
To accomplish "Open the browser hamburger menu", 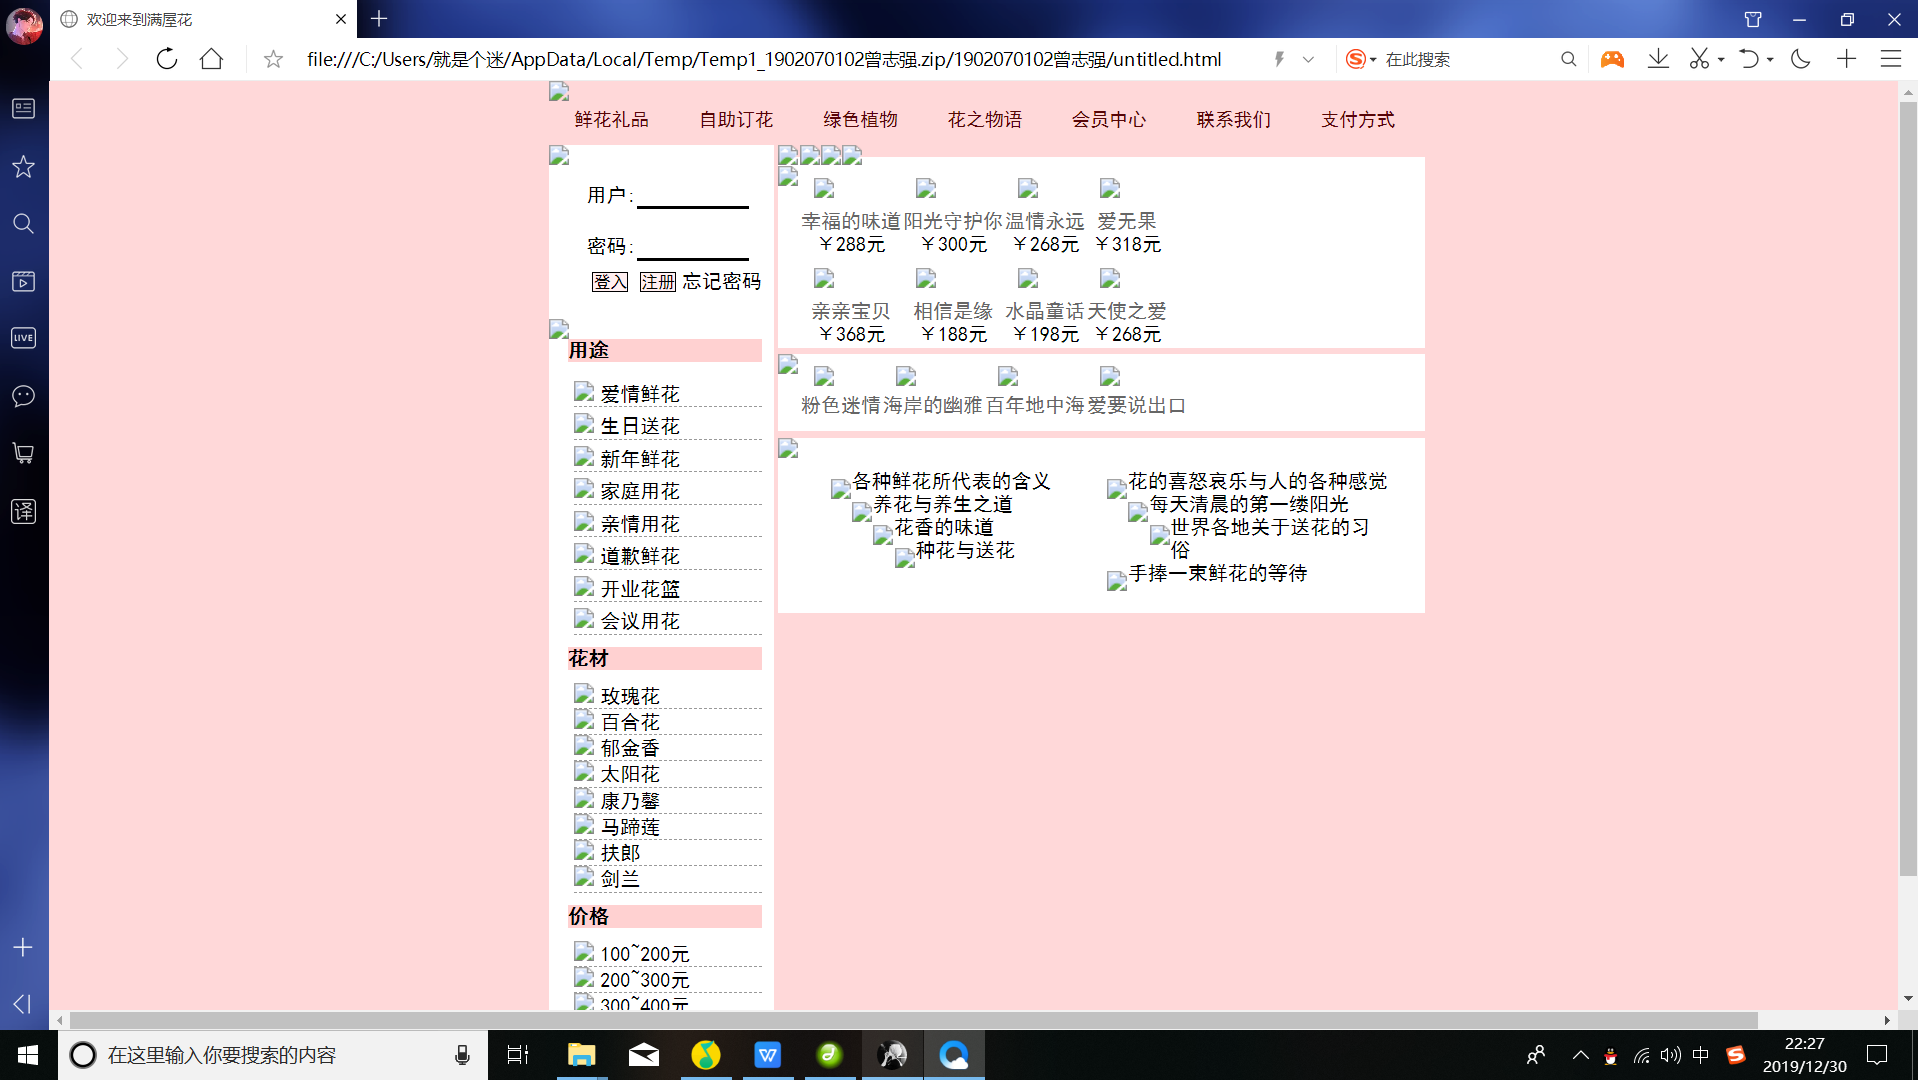I will [1890, 59].
